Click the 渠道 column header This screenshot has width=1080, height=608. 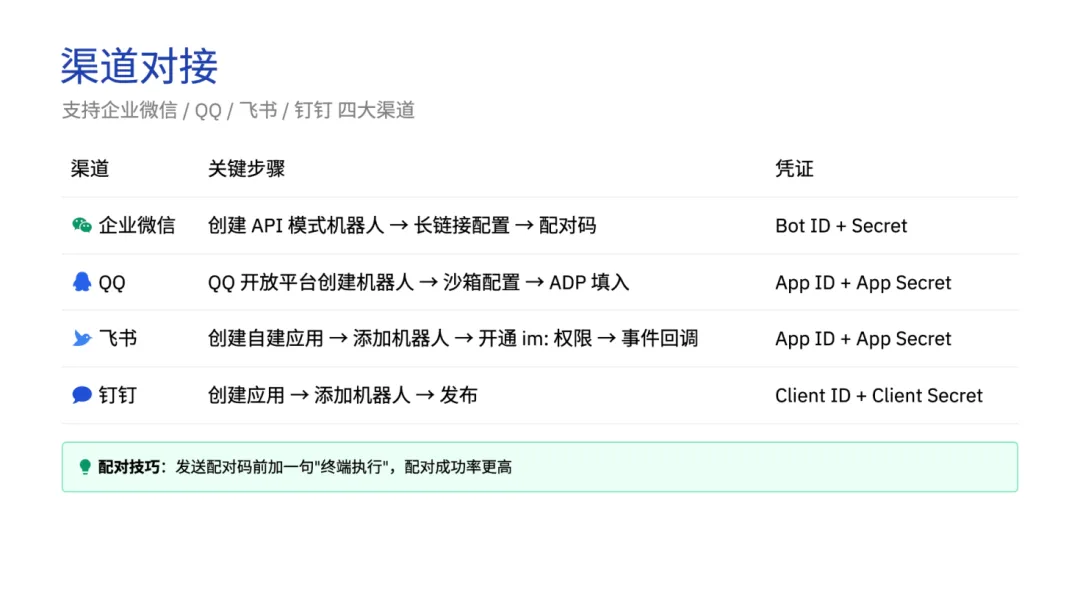click(90, 169)
